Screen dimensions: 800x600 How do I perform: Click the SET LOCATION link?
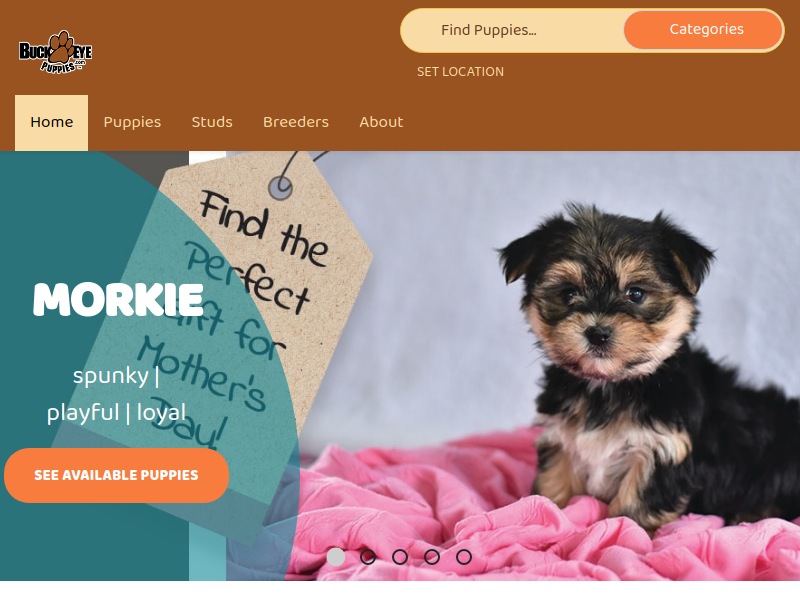tap(460, 72)
